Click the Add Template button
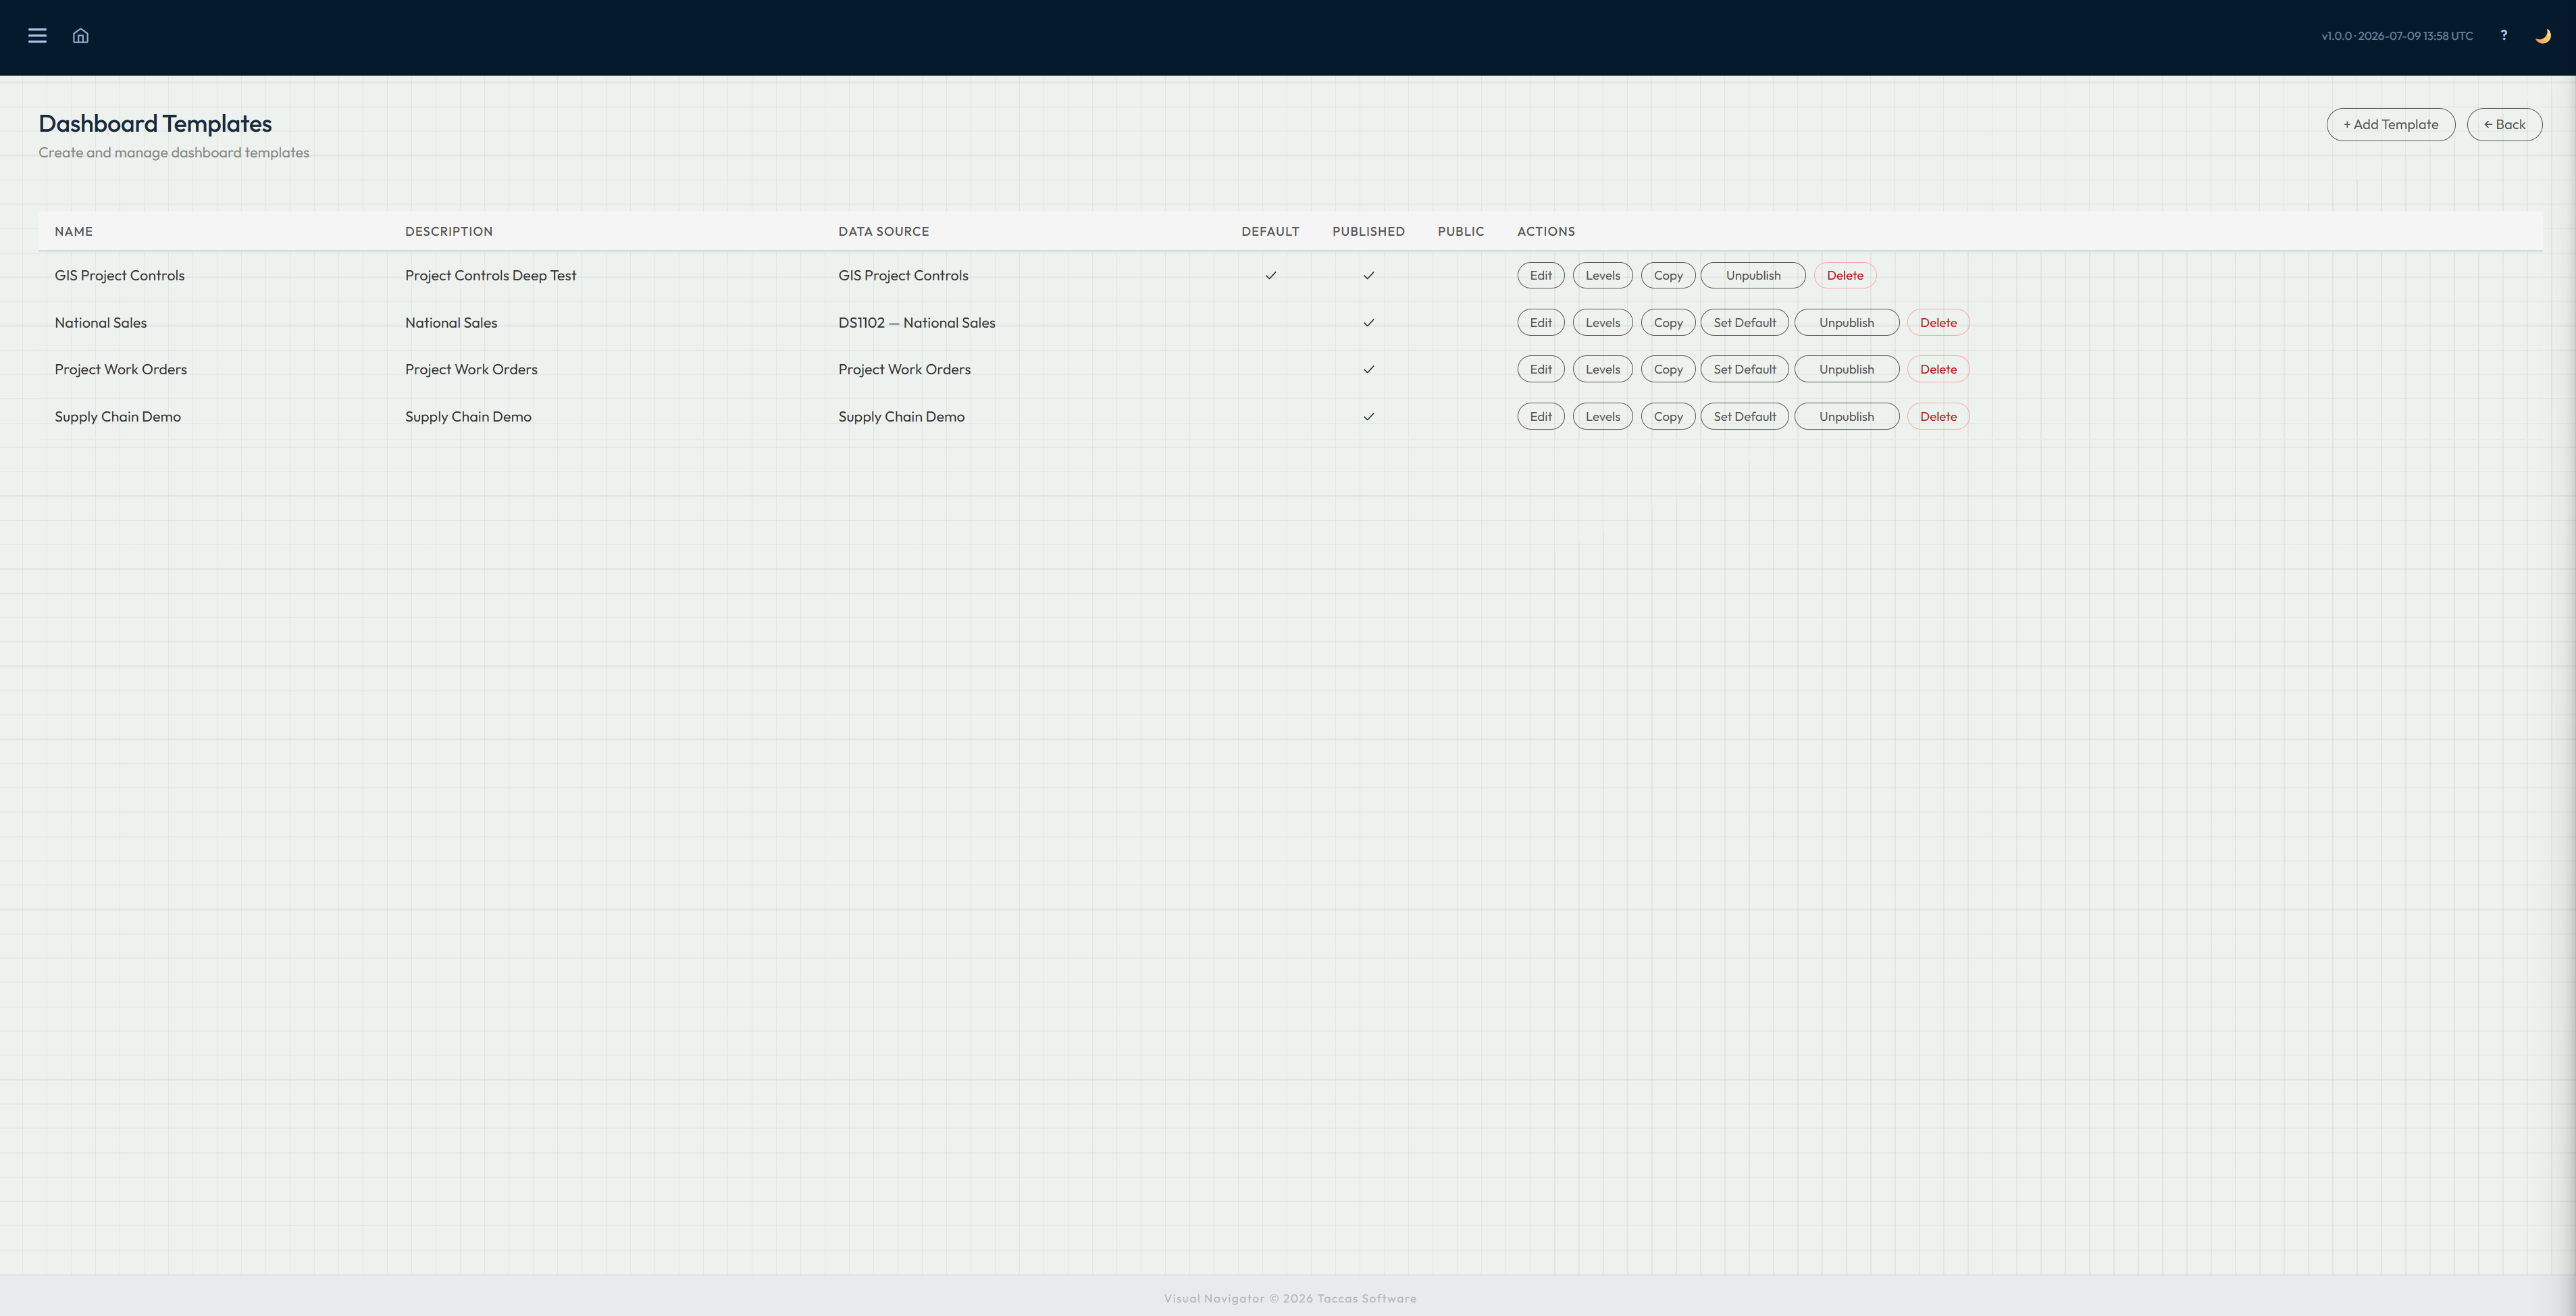2576x1316 pixels. point(2390,125)
